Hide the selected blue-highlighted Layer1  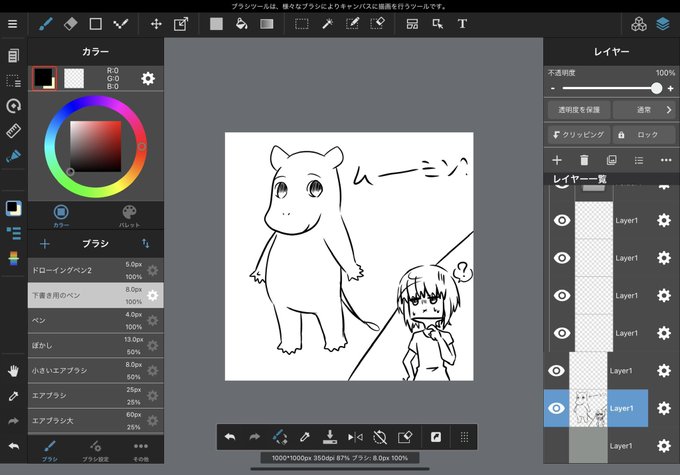[x=556, y=408]
